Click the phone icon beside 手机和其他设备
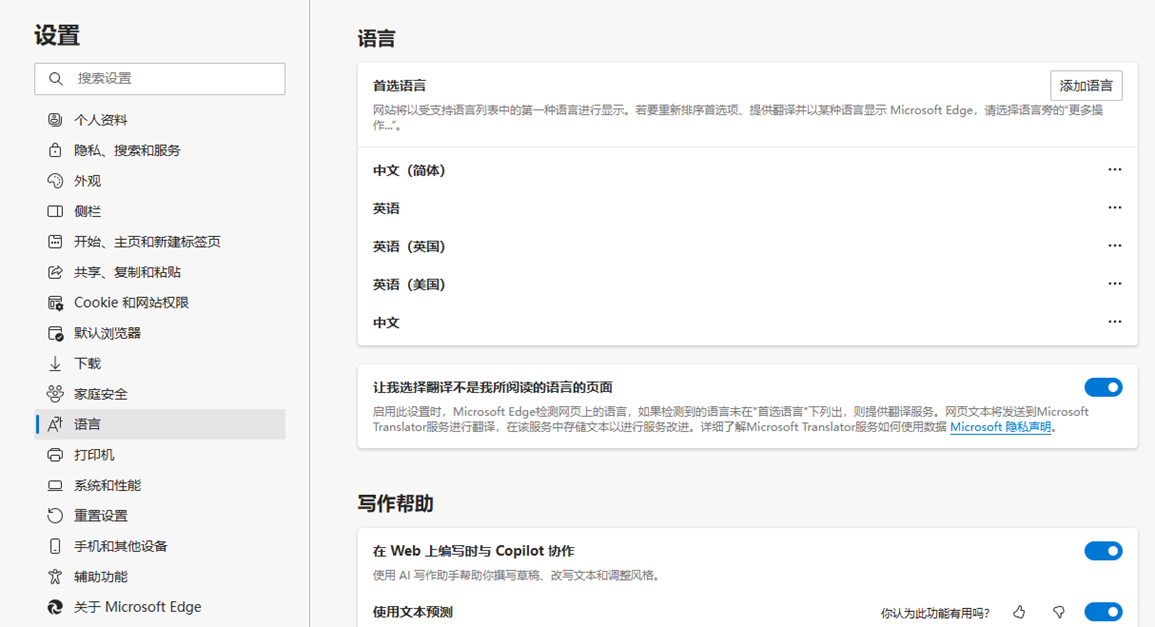Image resolution: width=1155 pixels, height=627 pixels. tap(55, 546)
